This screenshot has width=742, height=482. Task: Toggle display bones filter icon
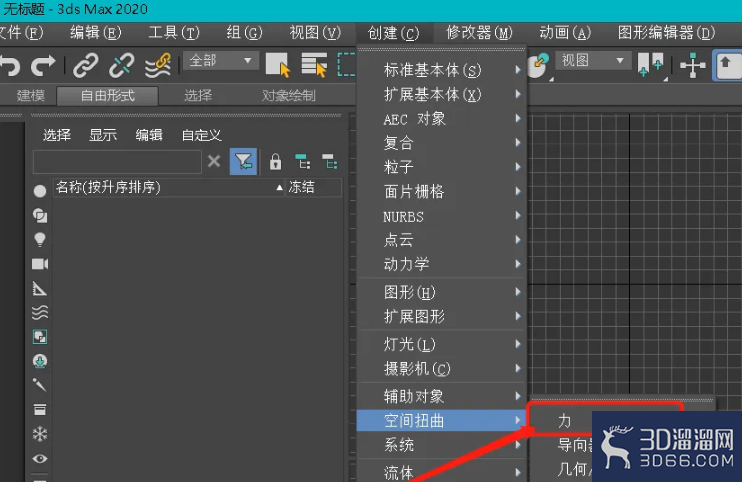tap(40, 386)
